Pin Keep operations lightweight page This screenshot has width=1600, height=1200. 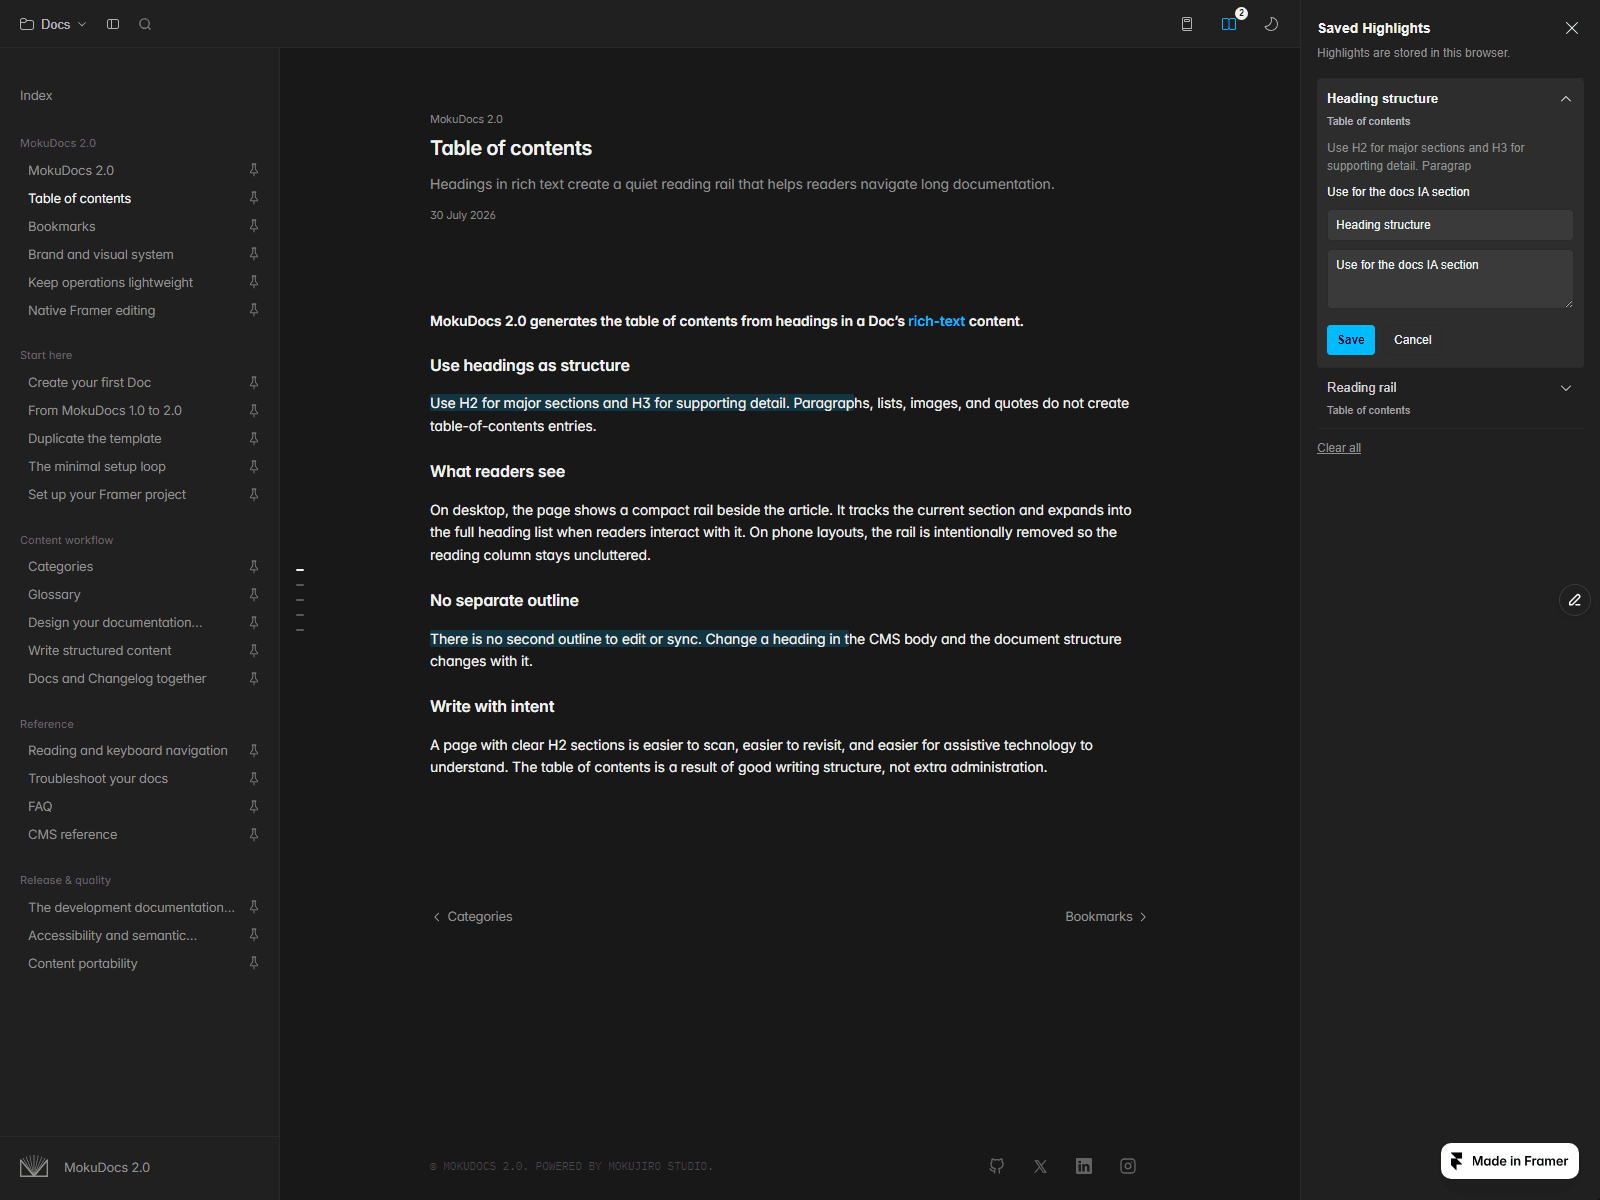(254, 282)
